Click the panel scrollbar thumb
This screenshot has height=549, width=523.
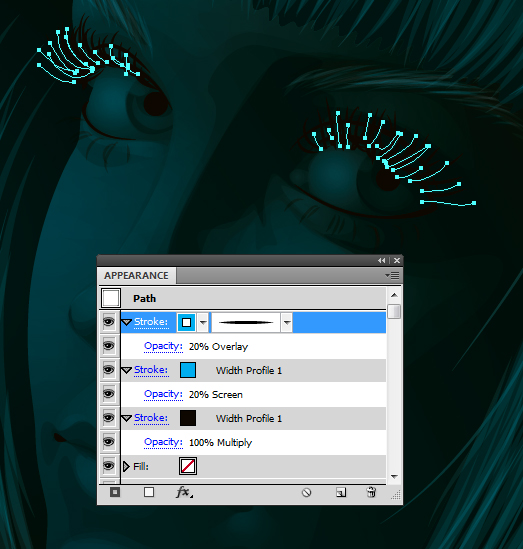(394, 312)
